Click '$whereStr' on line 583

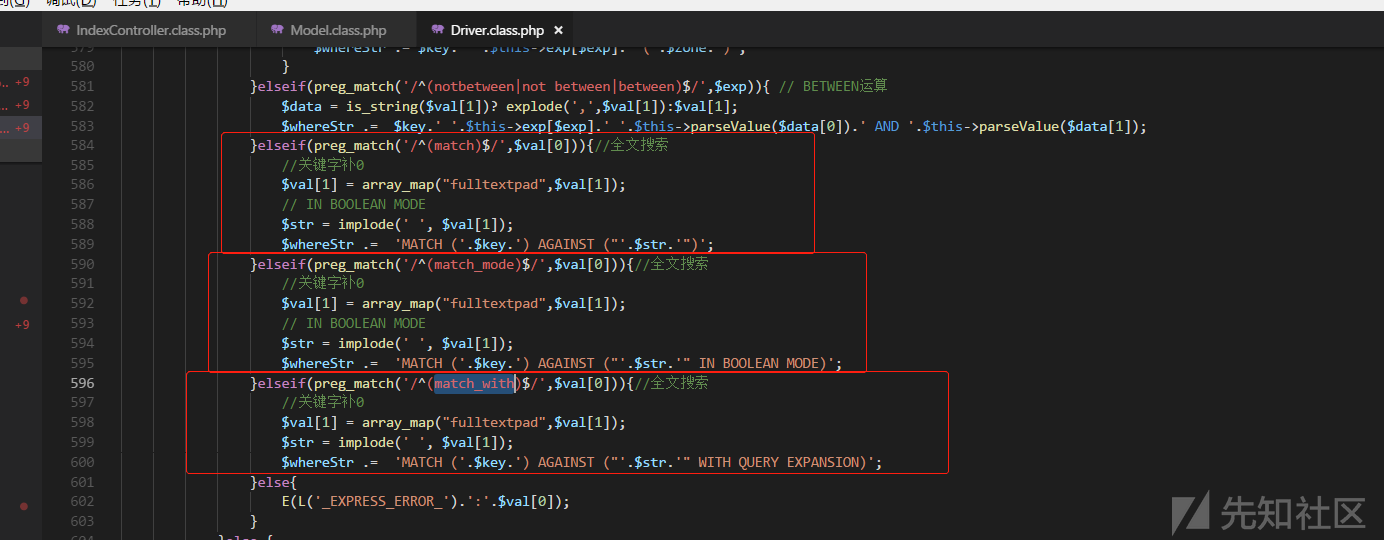(x=318, y=126)
